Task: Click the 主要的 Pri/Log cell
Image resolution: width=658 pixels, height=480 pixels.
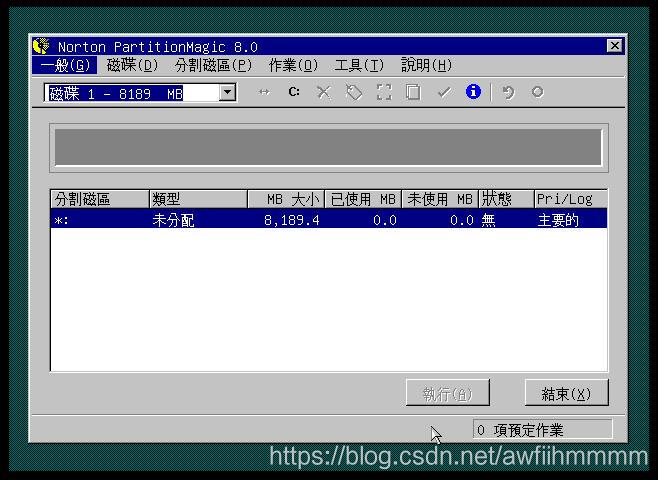Action: point(558,220)
